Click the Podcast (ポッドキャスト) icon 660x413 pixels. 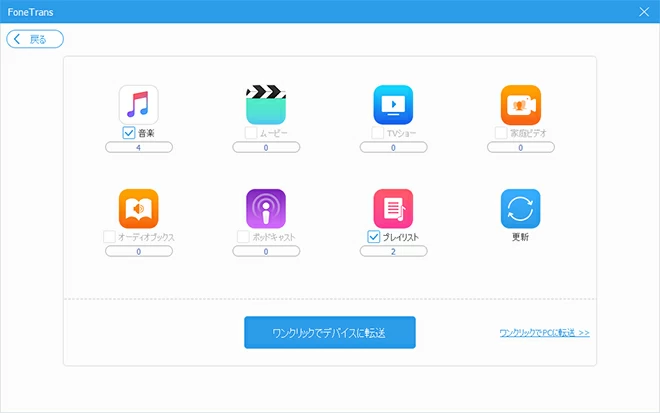coord(266,208)
